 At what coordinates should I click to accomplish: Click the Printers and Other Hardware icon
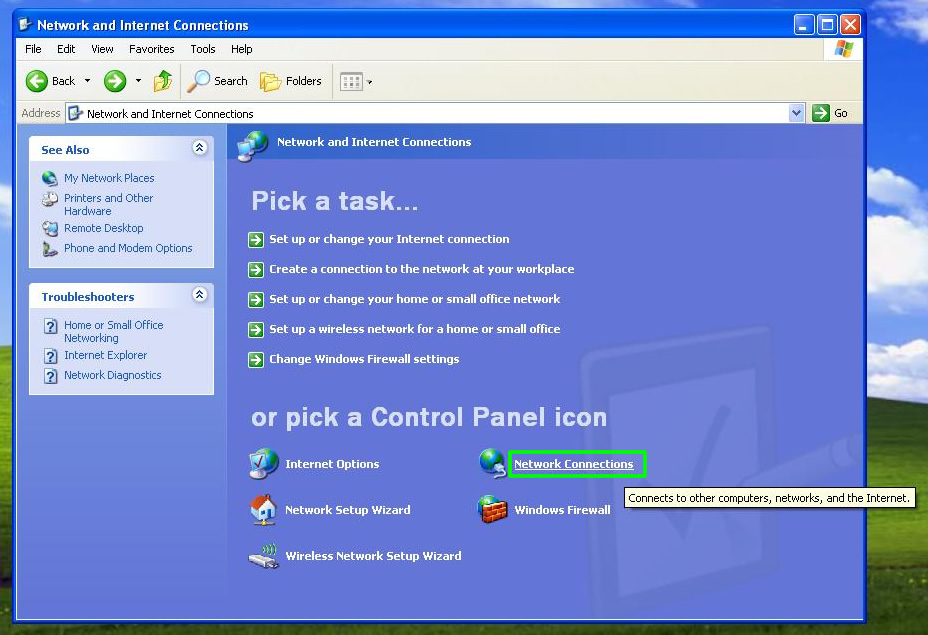[50, 199]
